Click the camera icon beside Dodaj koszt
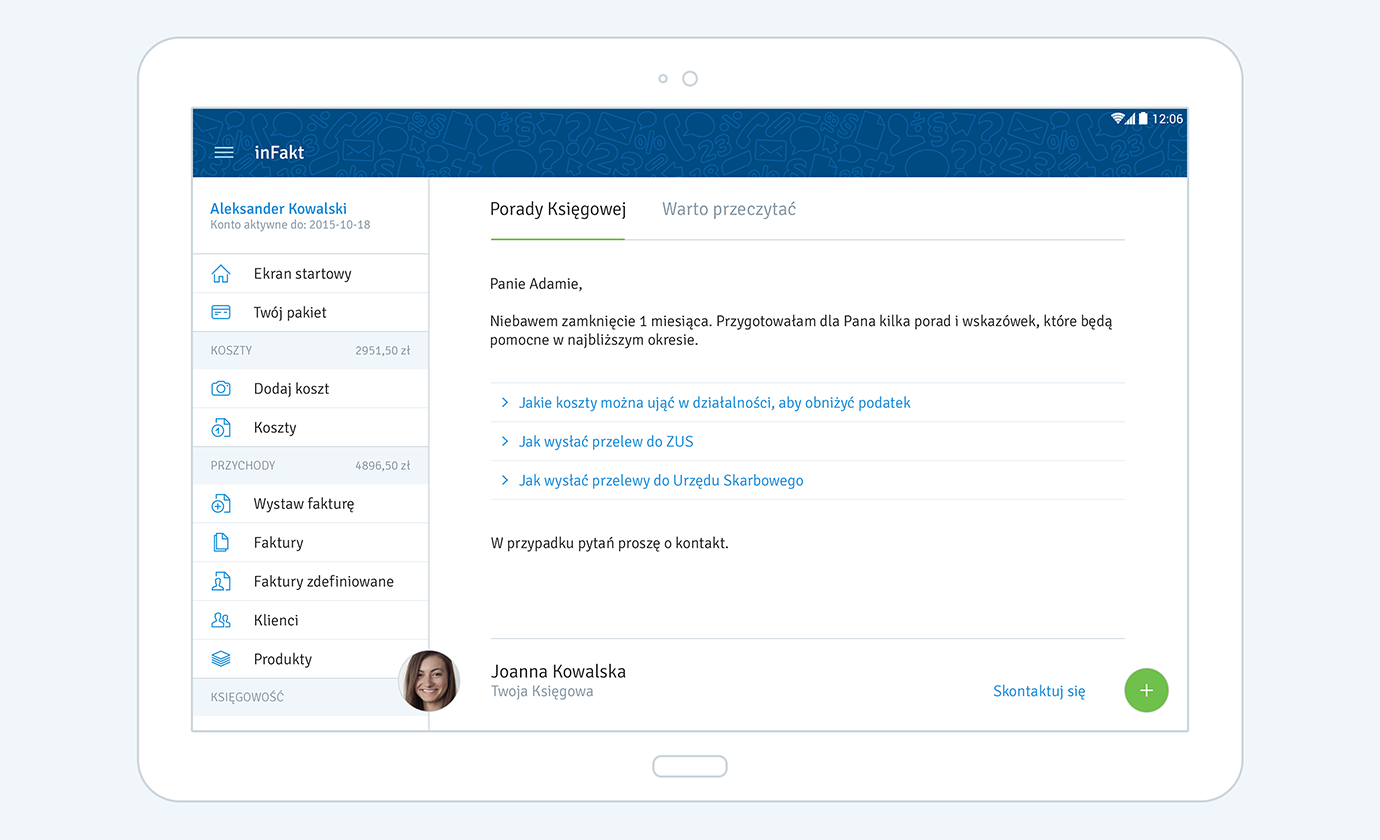 click(221, 388)
